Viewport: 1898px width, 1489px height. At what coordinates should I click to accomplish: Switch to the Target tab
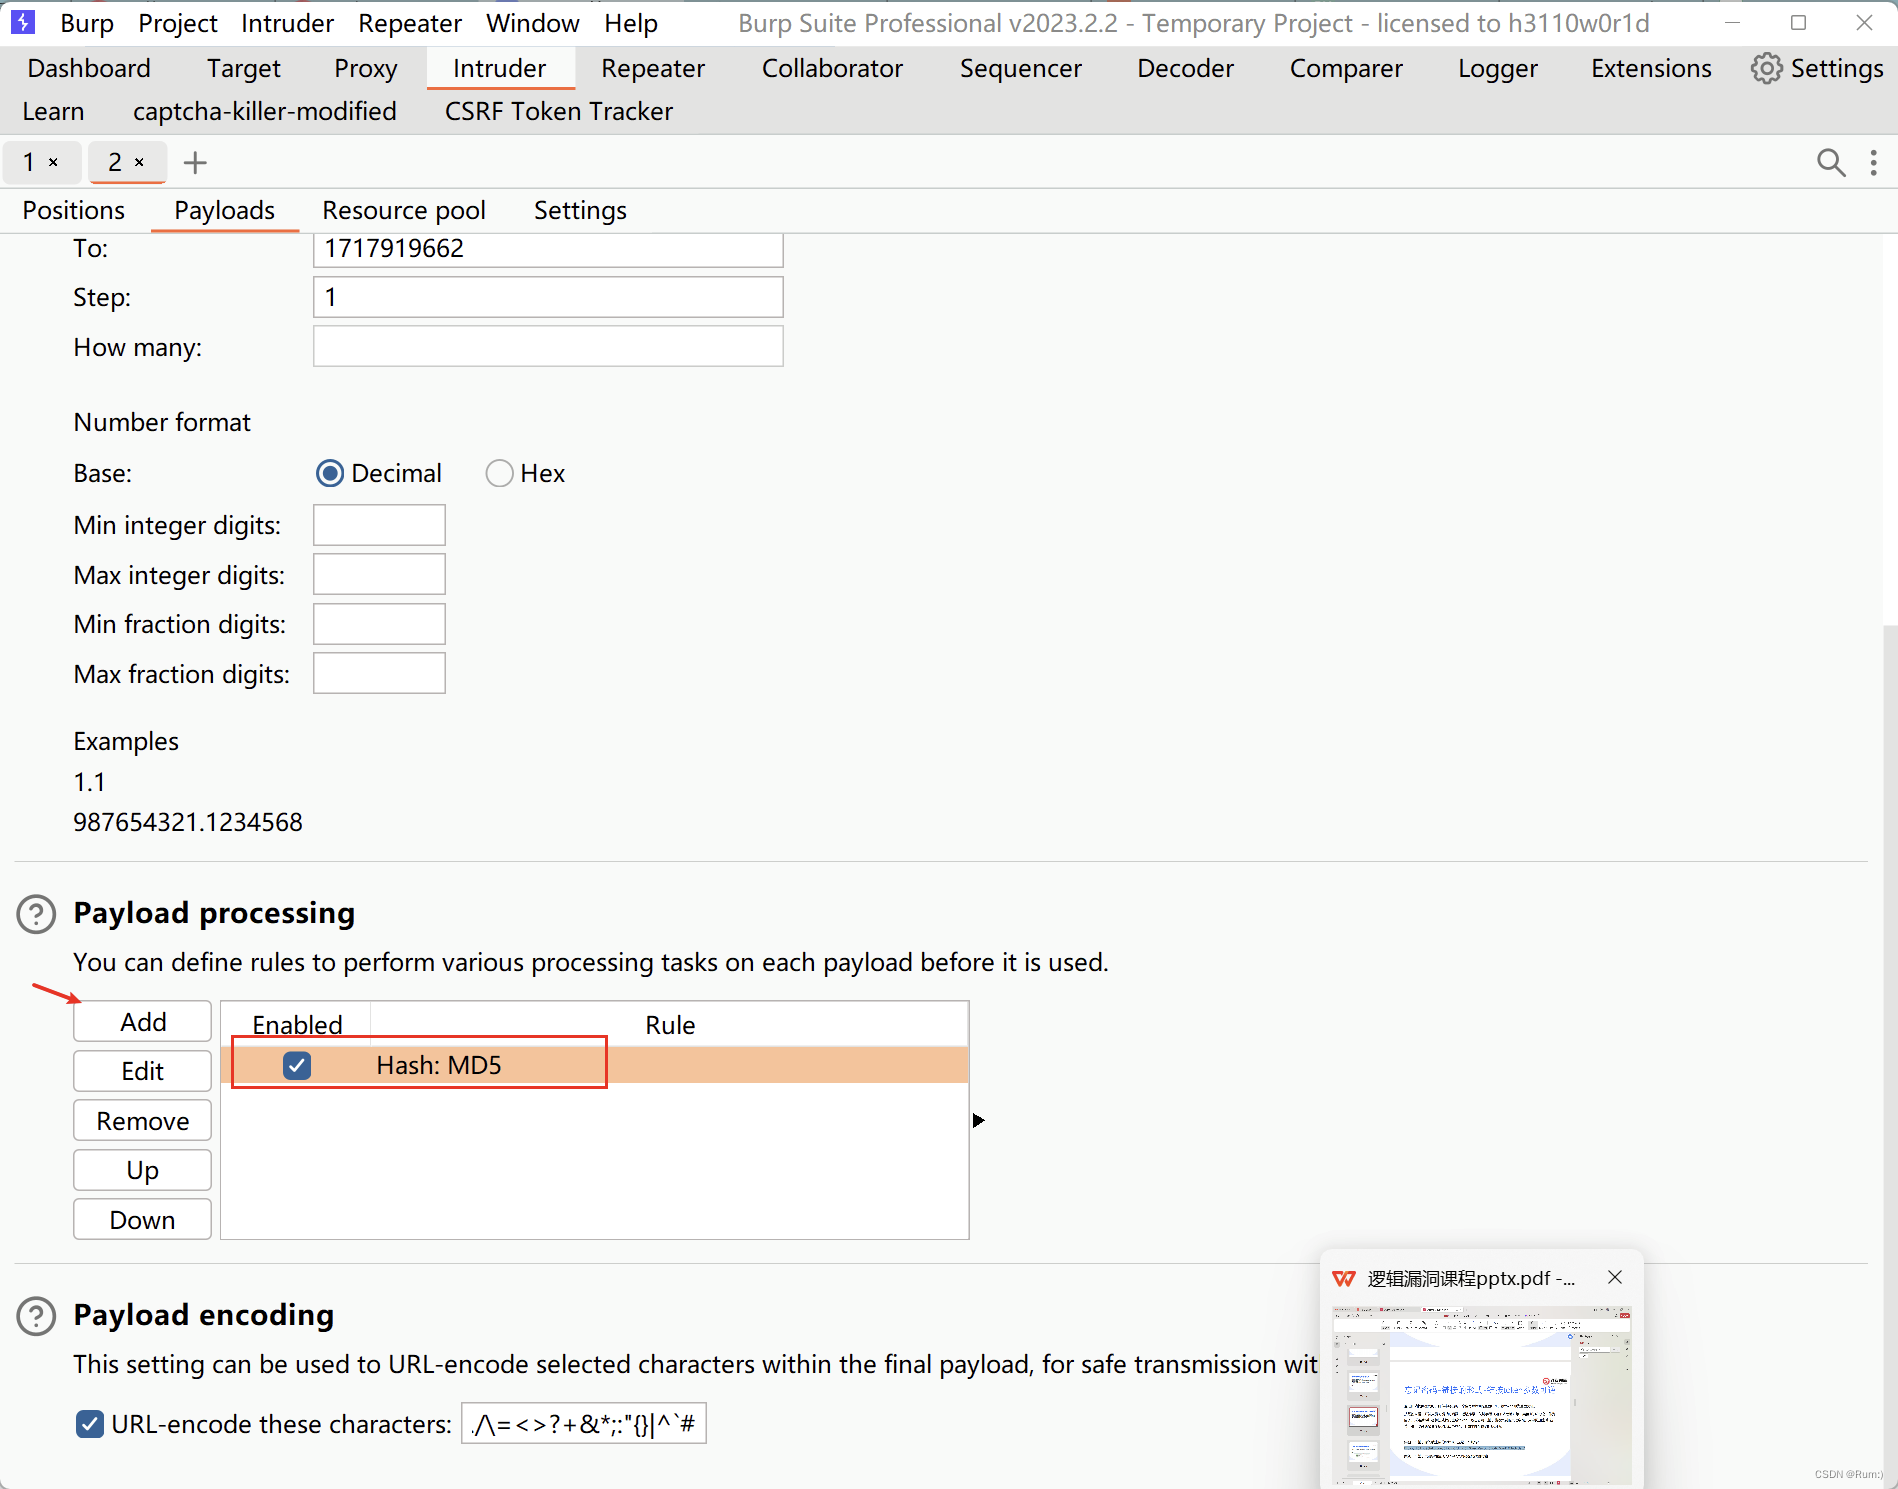pos(243,68)
